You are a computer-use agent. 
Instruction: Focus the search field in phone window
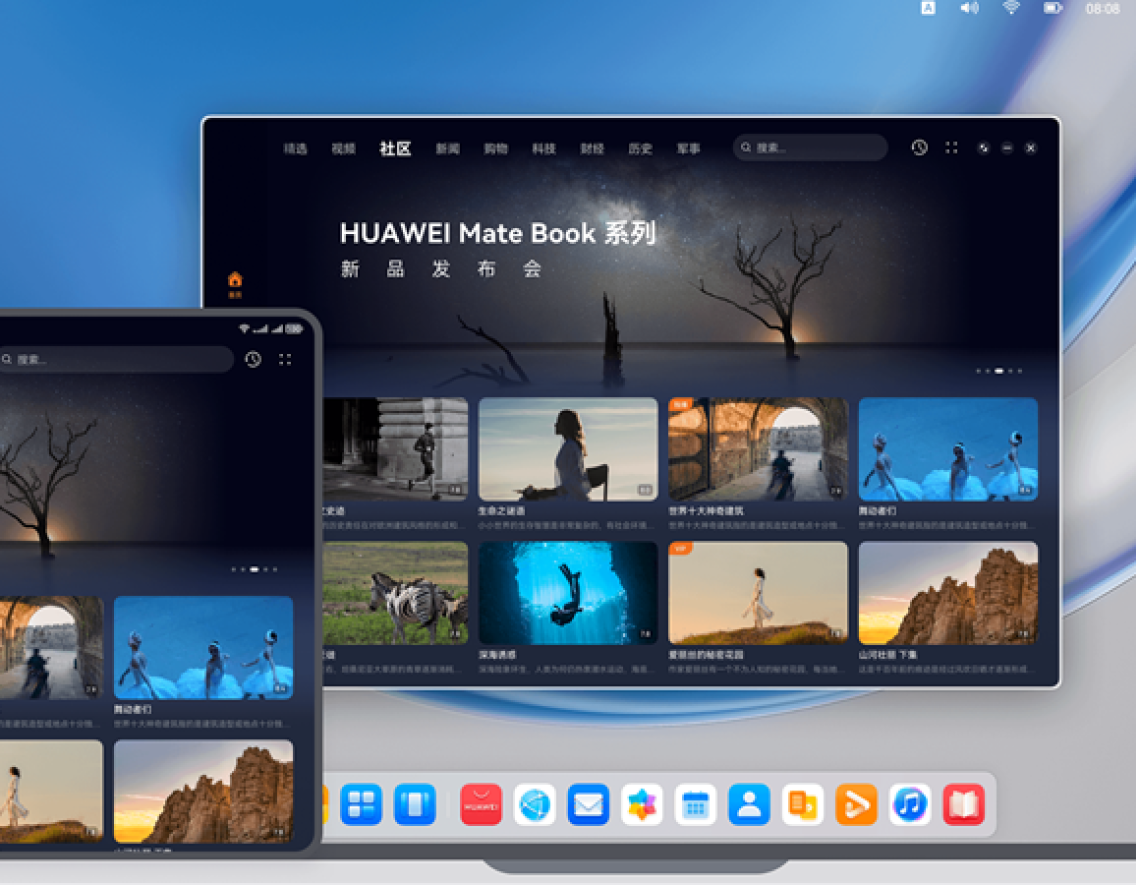(116, 359)
